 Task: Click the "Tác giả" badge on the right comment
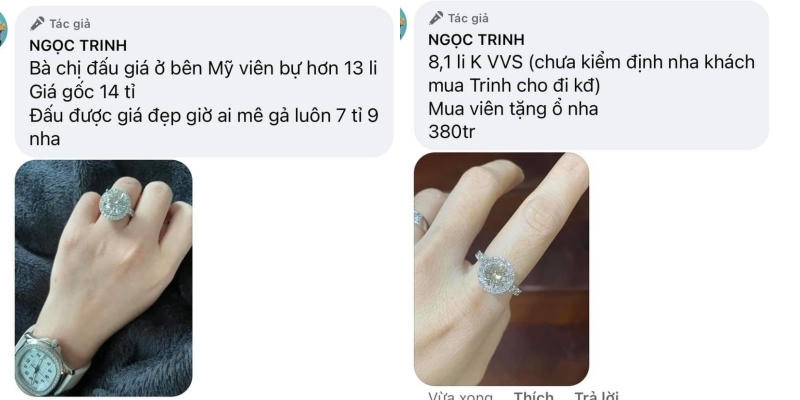459,18
